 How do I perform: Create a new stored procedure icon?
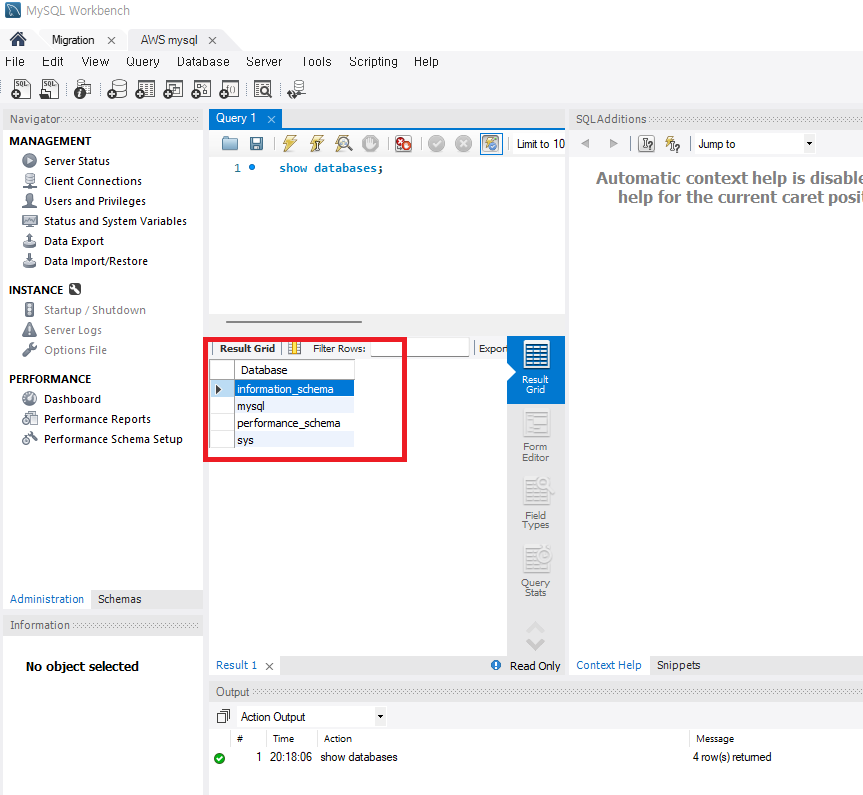click(x=201, y=89)
